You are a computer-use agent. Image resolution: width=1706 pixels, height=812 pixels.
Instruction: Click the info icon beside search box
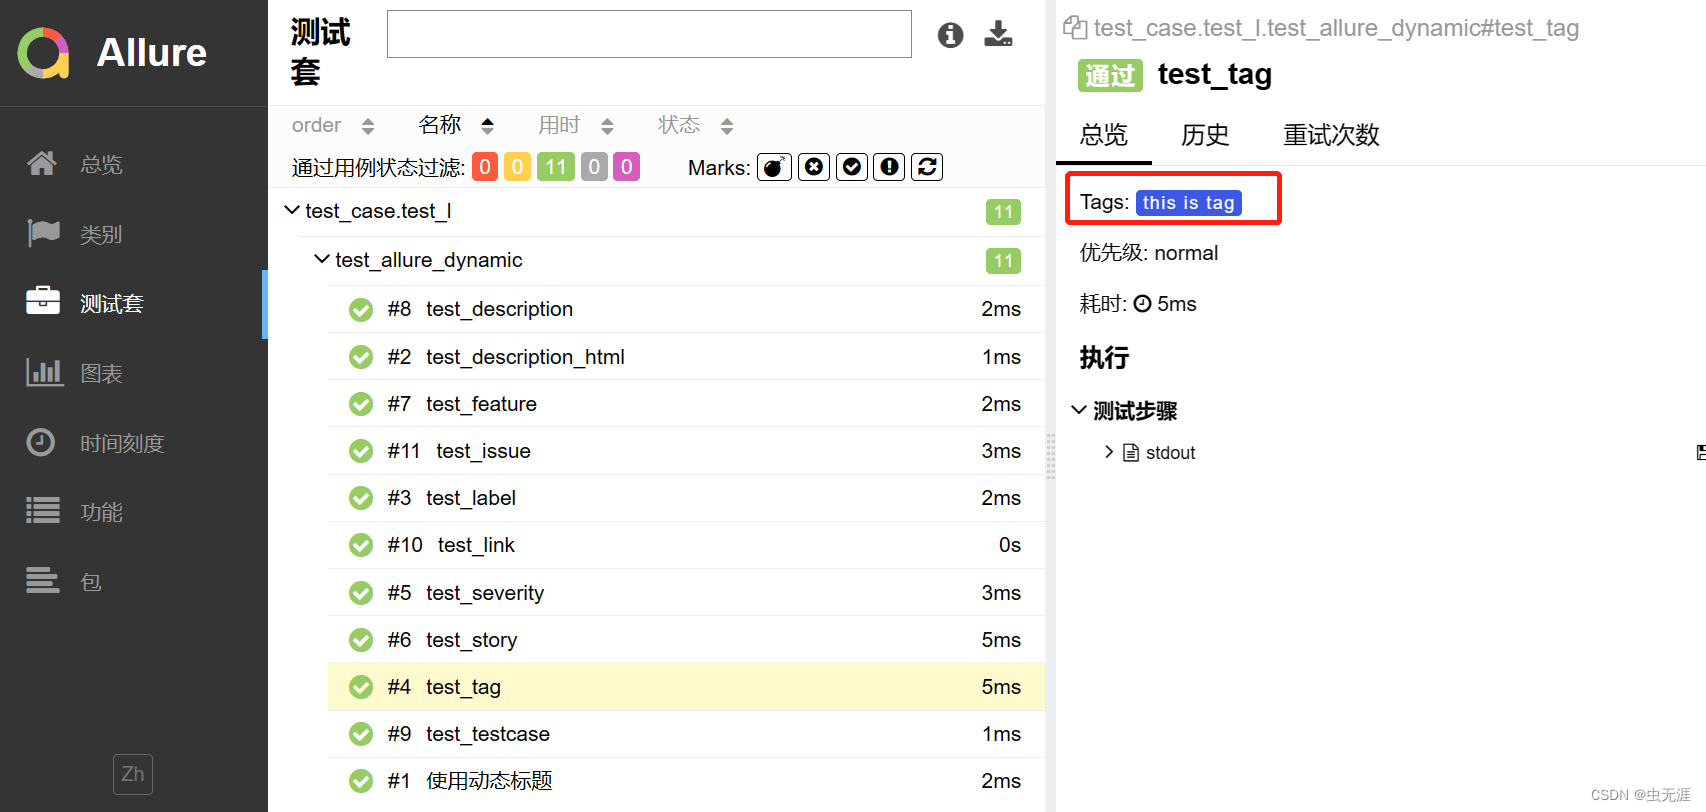pyautogui.click(x=950, y=35)
